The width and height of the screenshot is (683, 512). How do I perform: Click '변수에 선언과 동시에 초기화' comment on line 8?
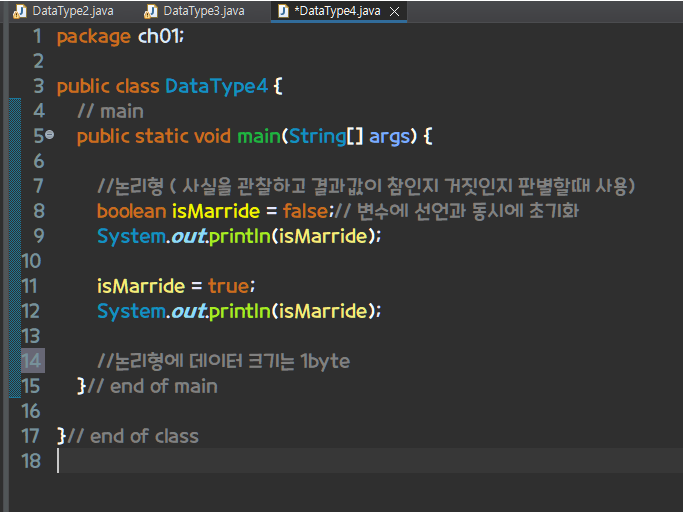468,211
